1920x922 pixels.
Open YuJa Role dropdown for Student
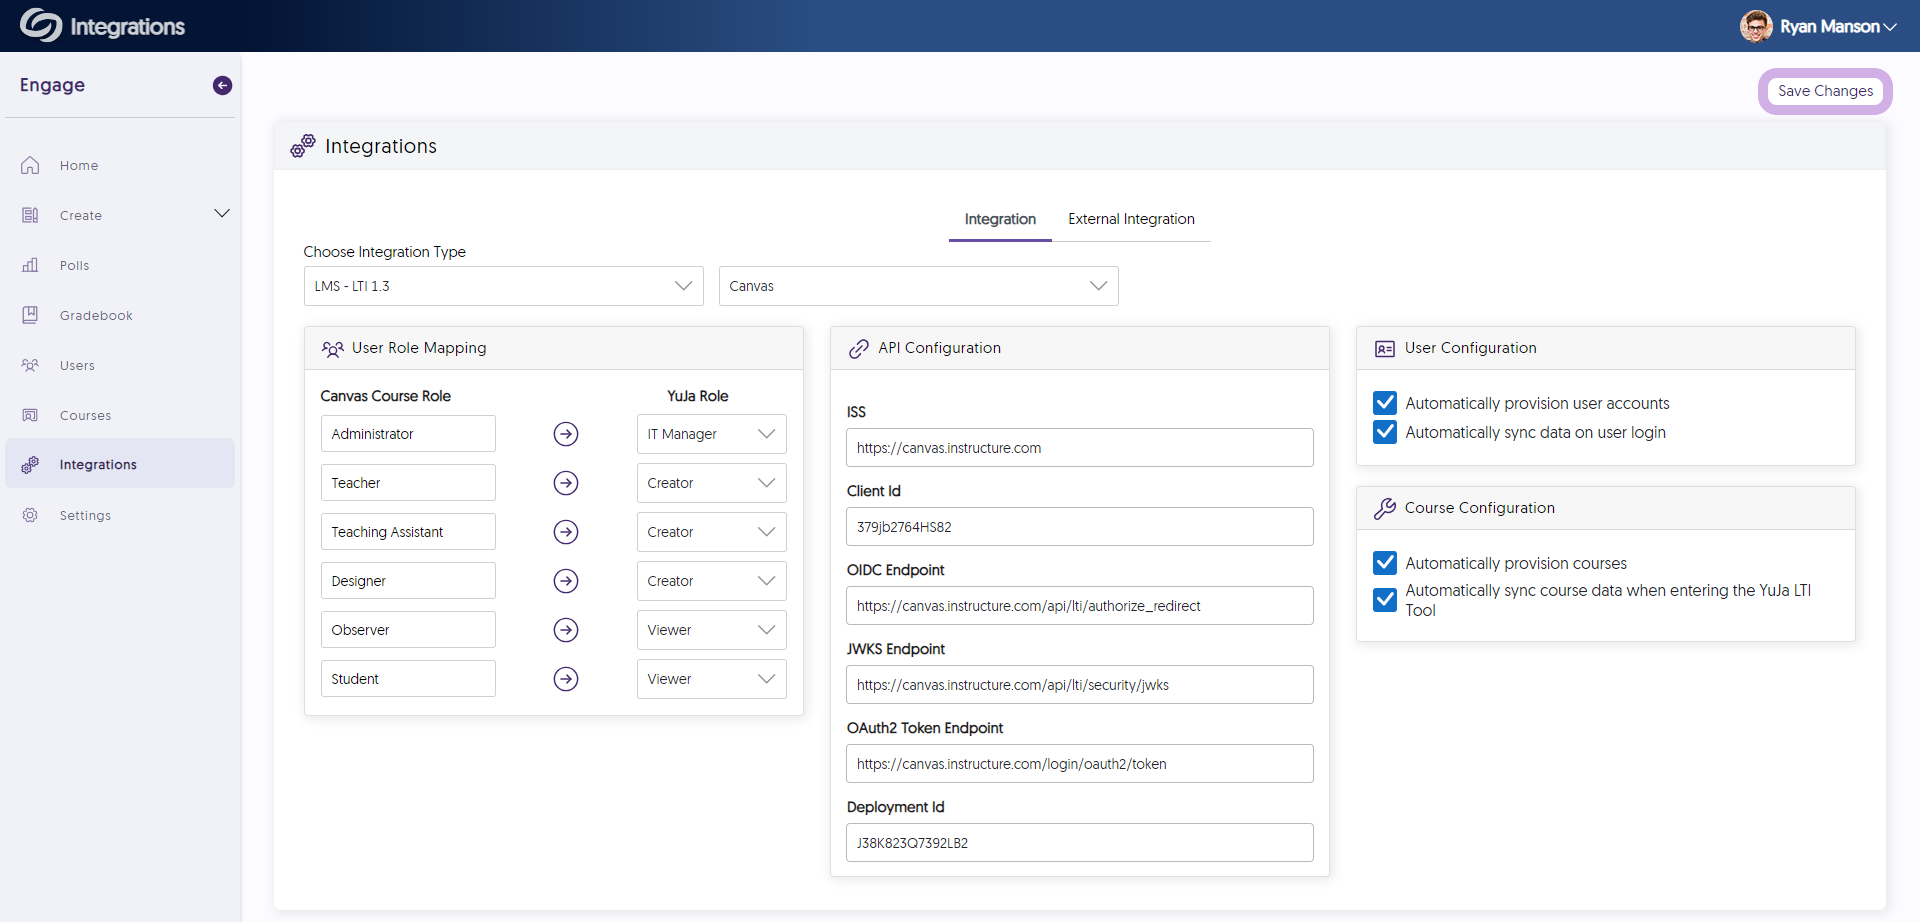pos(711,679)
